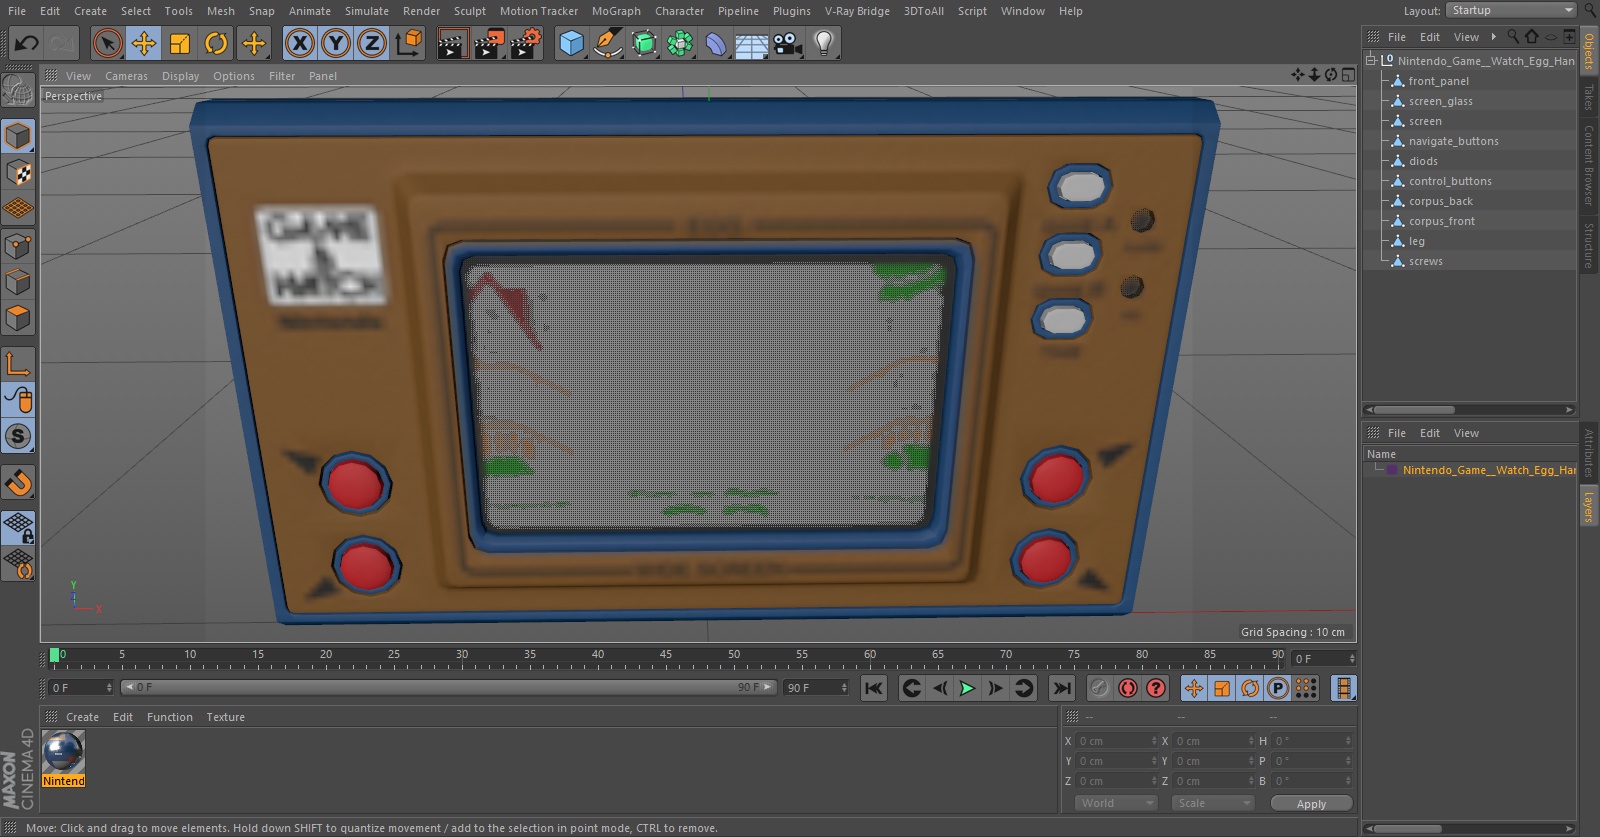Open material manager Texture menu
The image size is (1600, 837).
pos(225,717)
